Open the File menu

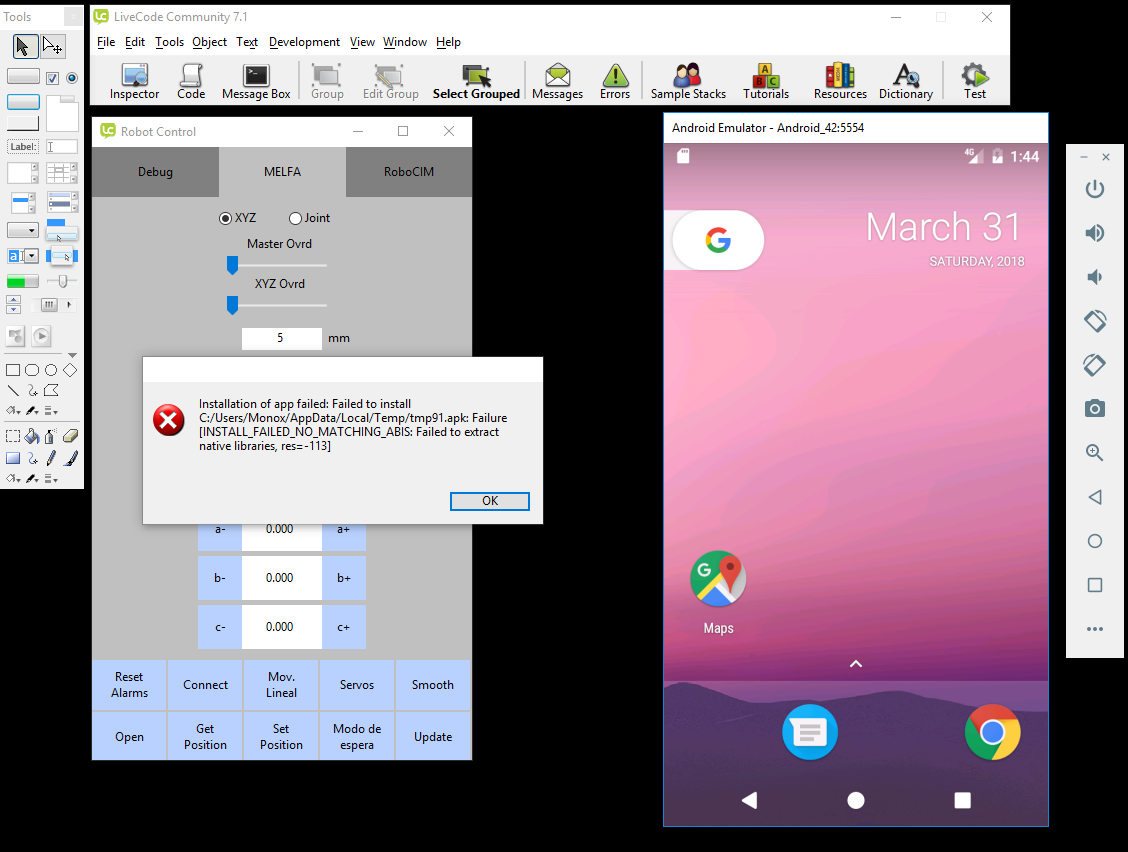click(106, 42)
